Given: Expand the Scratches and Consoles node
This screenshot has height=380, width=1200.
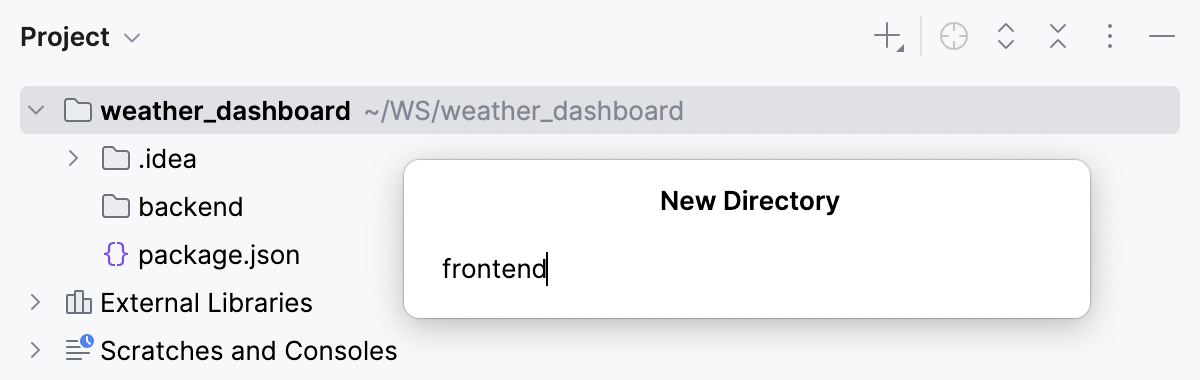Looking at the screenshot, I should (36, 350).
